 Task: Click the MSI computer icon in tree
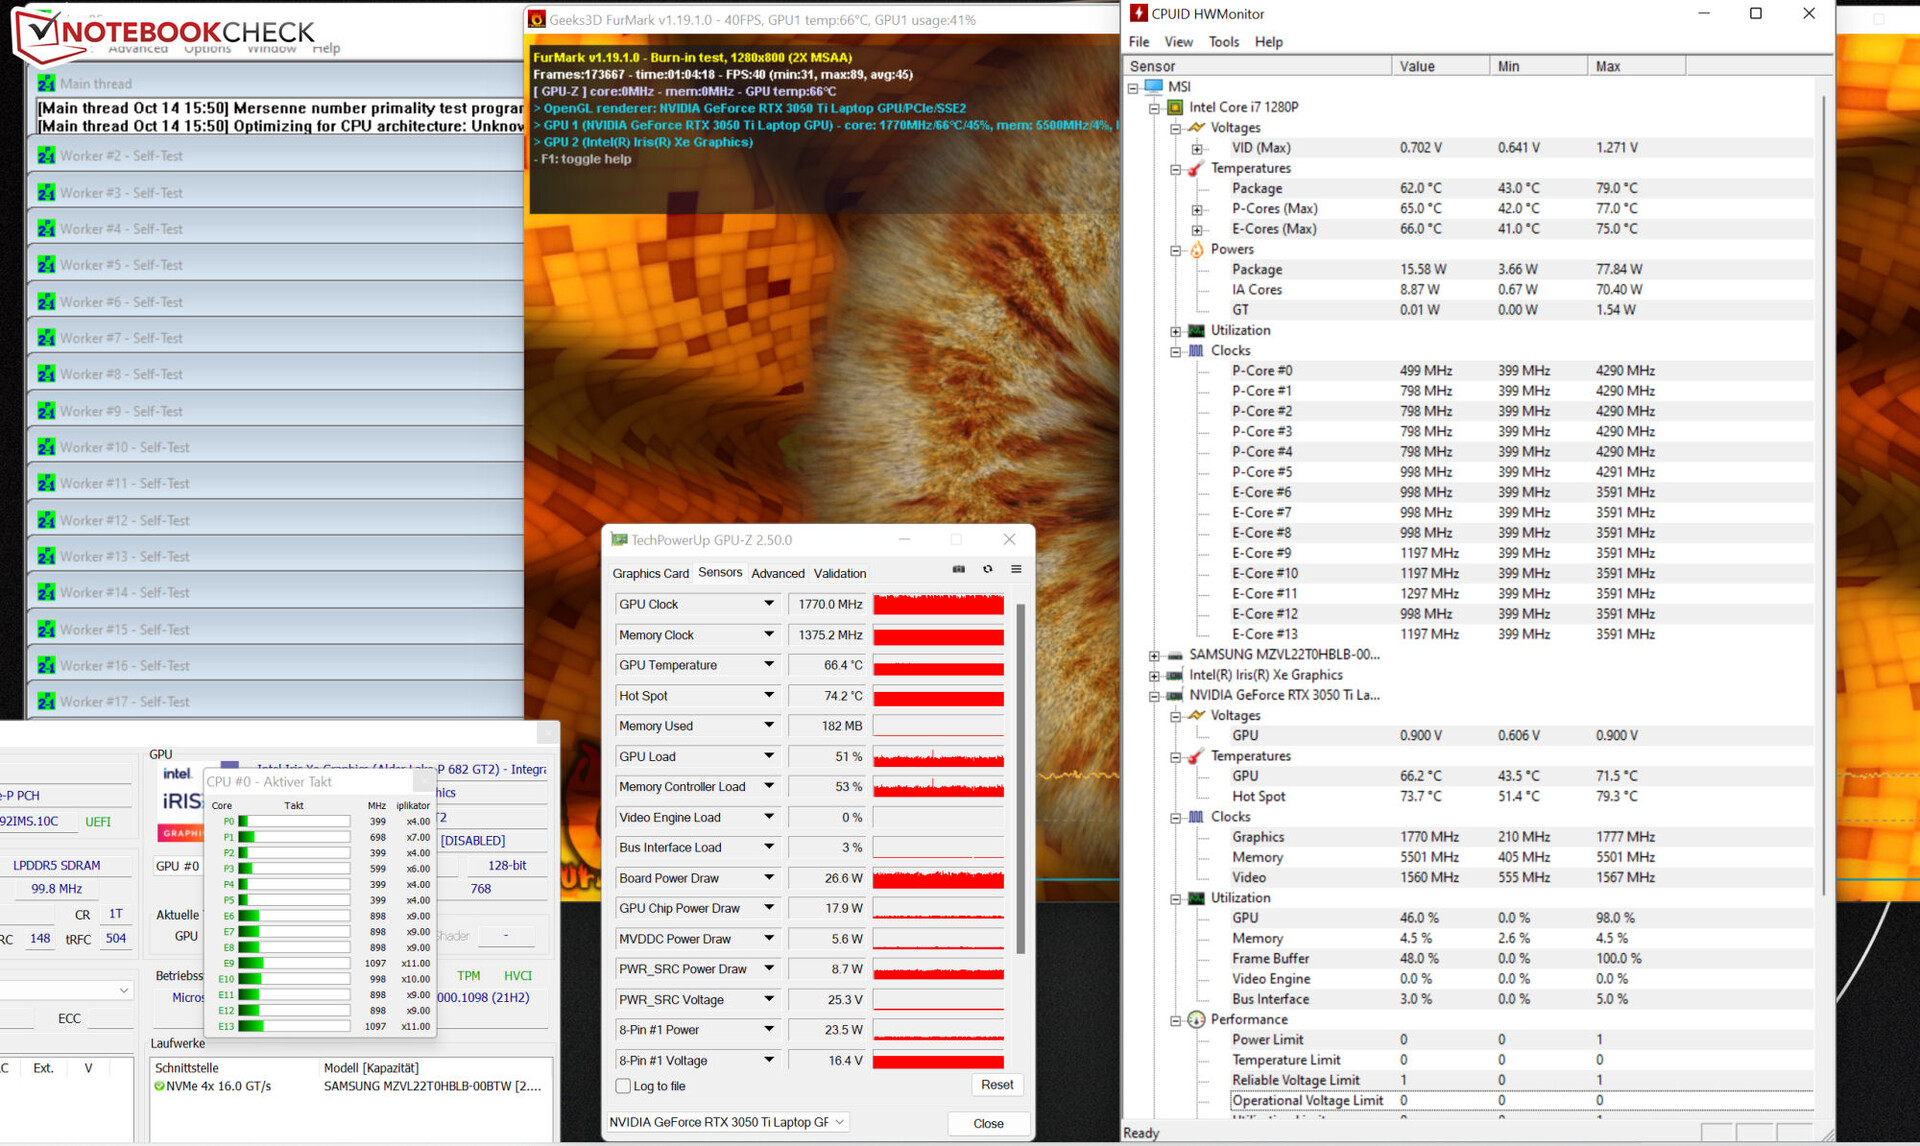click(1154, 87)
